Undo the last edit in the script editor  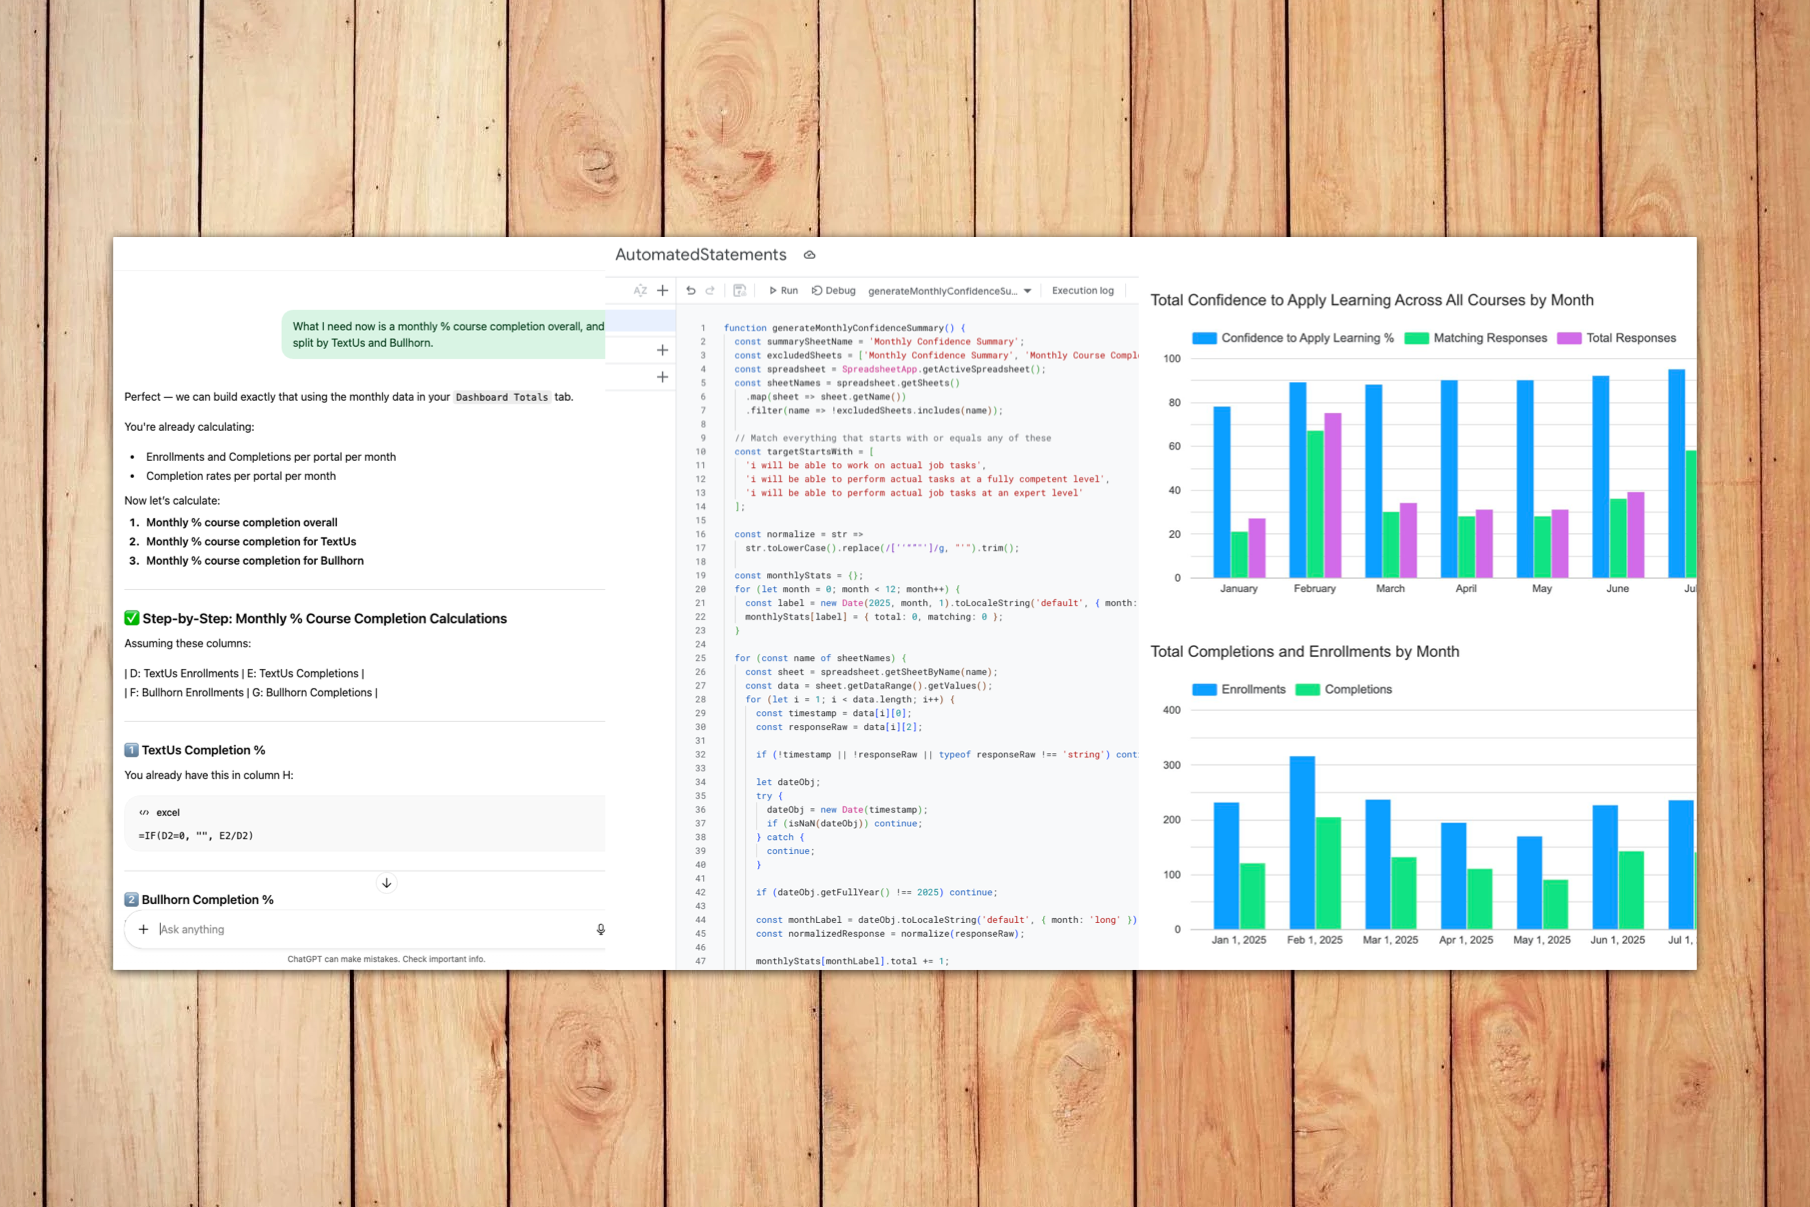691,291
